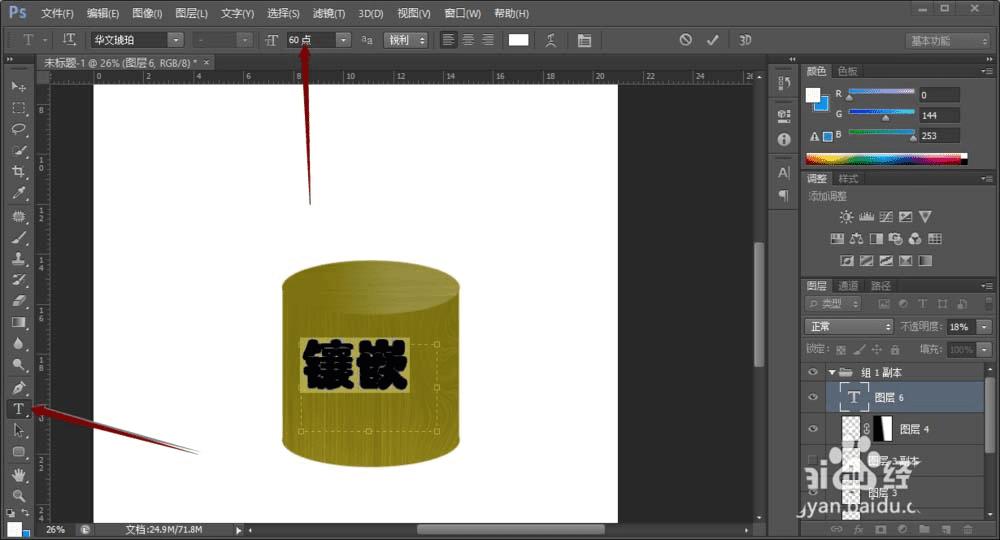Collapse the 组 1 副本 layer group
Image resolution: width=1000 pixels, height=540 pixels.
pos(830,372)
